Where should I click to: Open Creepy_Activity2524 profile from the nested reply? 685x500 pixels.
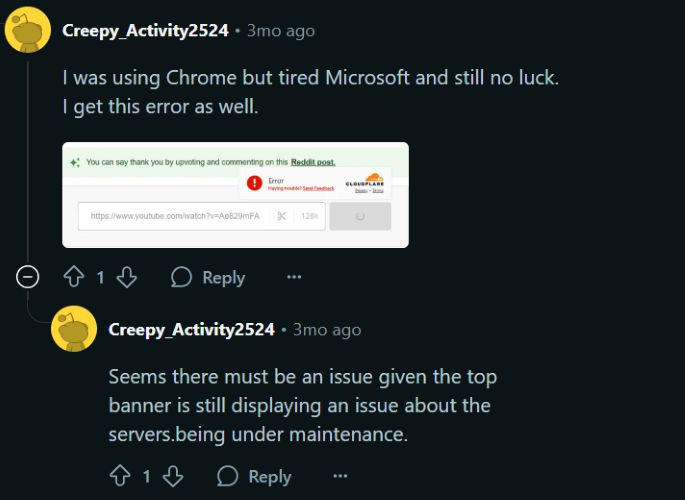click(x=191, y=330)
